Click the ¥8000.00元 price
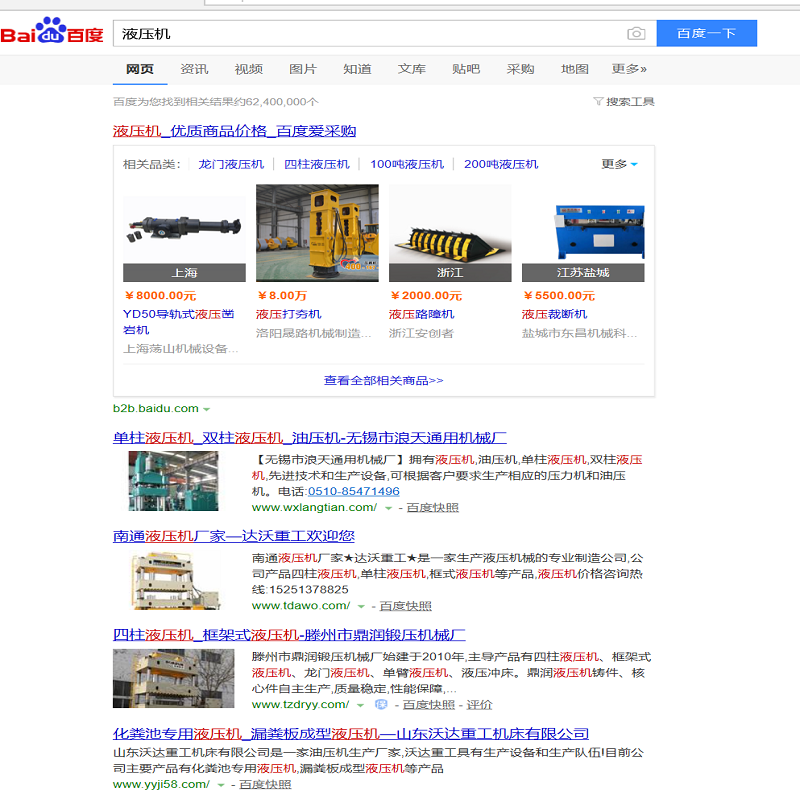 pos(160,295)
